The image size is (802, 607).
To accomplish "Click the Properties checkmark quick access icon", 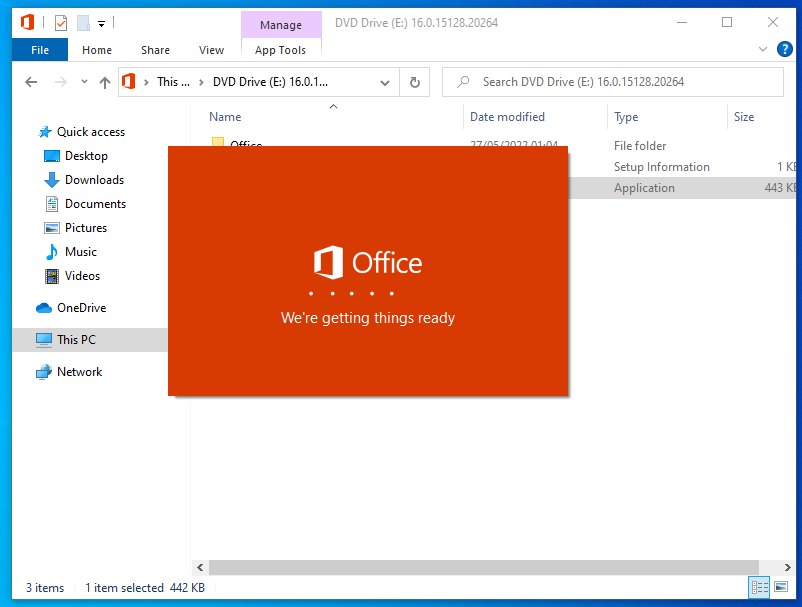I will point(61,23).
